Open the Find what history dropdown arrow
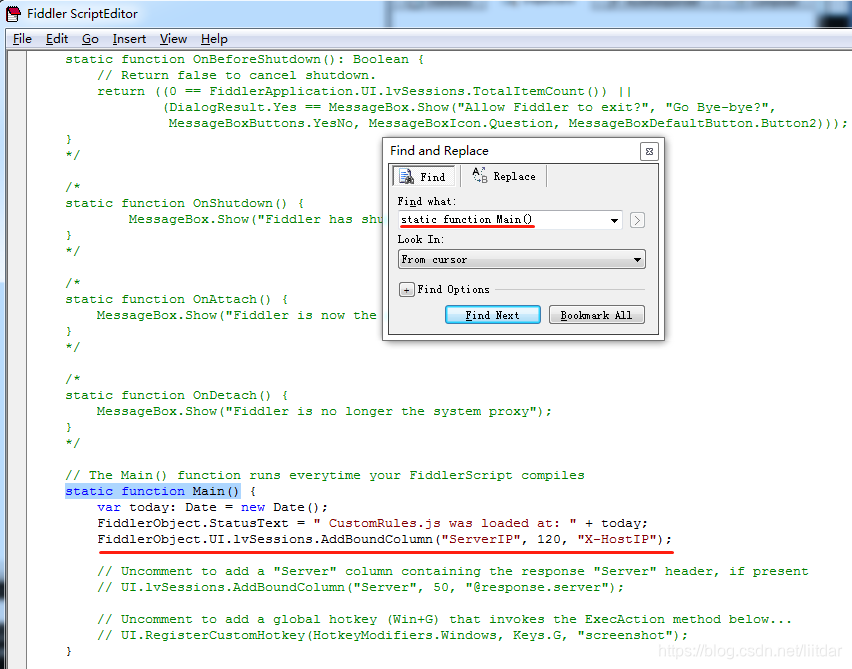The height and width of the screenshot is (669, 852). pos(614,220)
